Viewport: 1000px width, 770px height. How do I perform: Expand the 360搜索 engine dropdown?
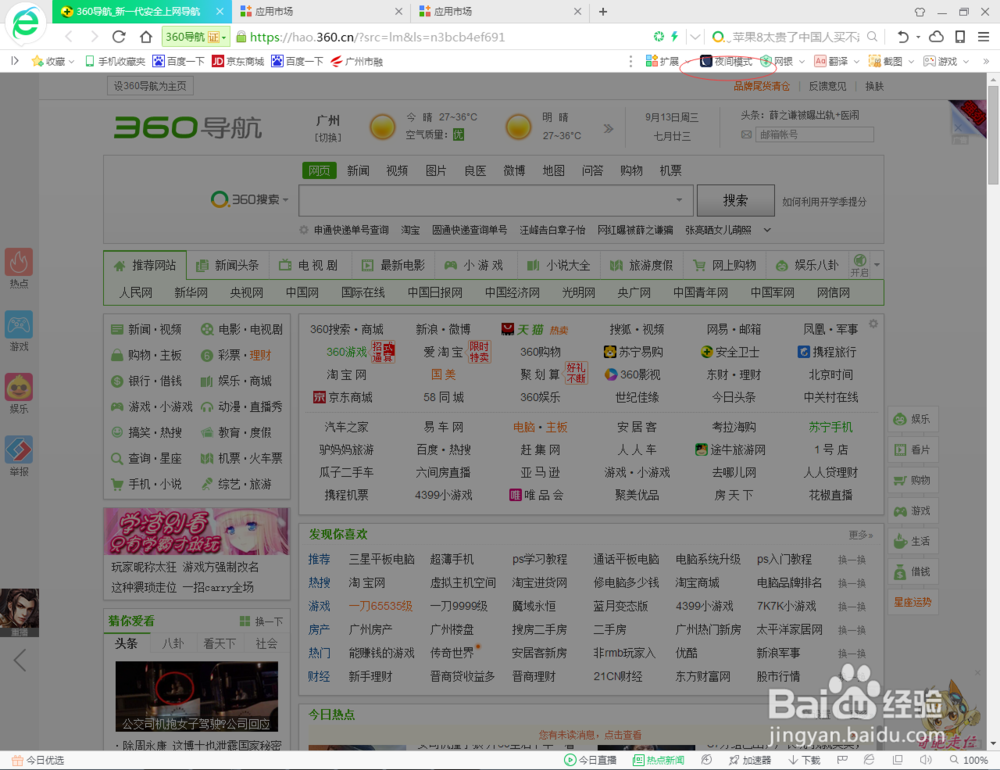286,200
